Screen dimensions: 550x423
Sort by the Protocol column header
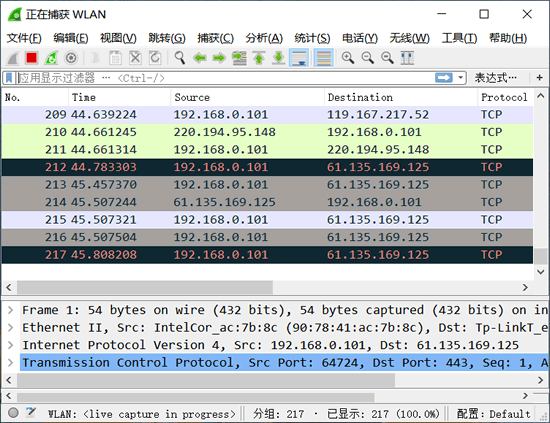pos(505,97)
